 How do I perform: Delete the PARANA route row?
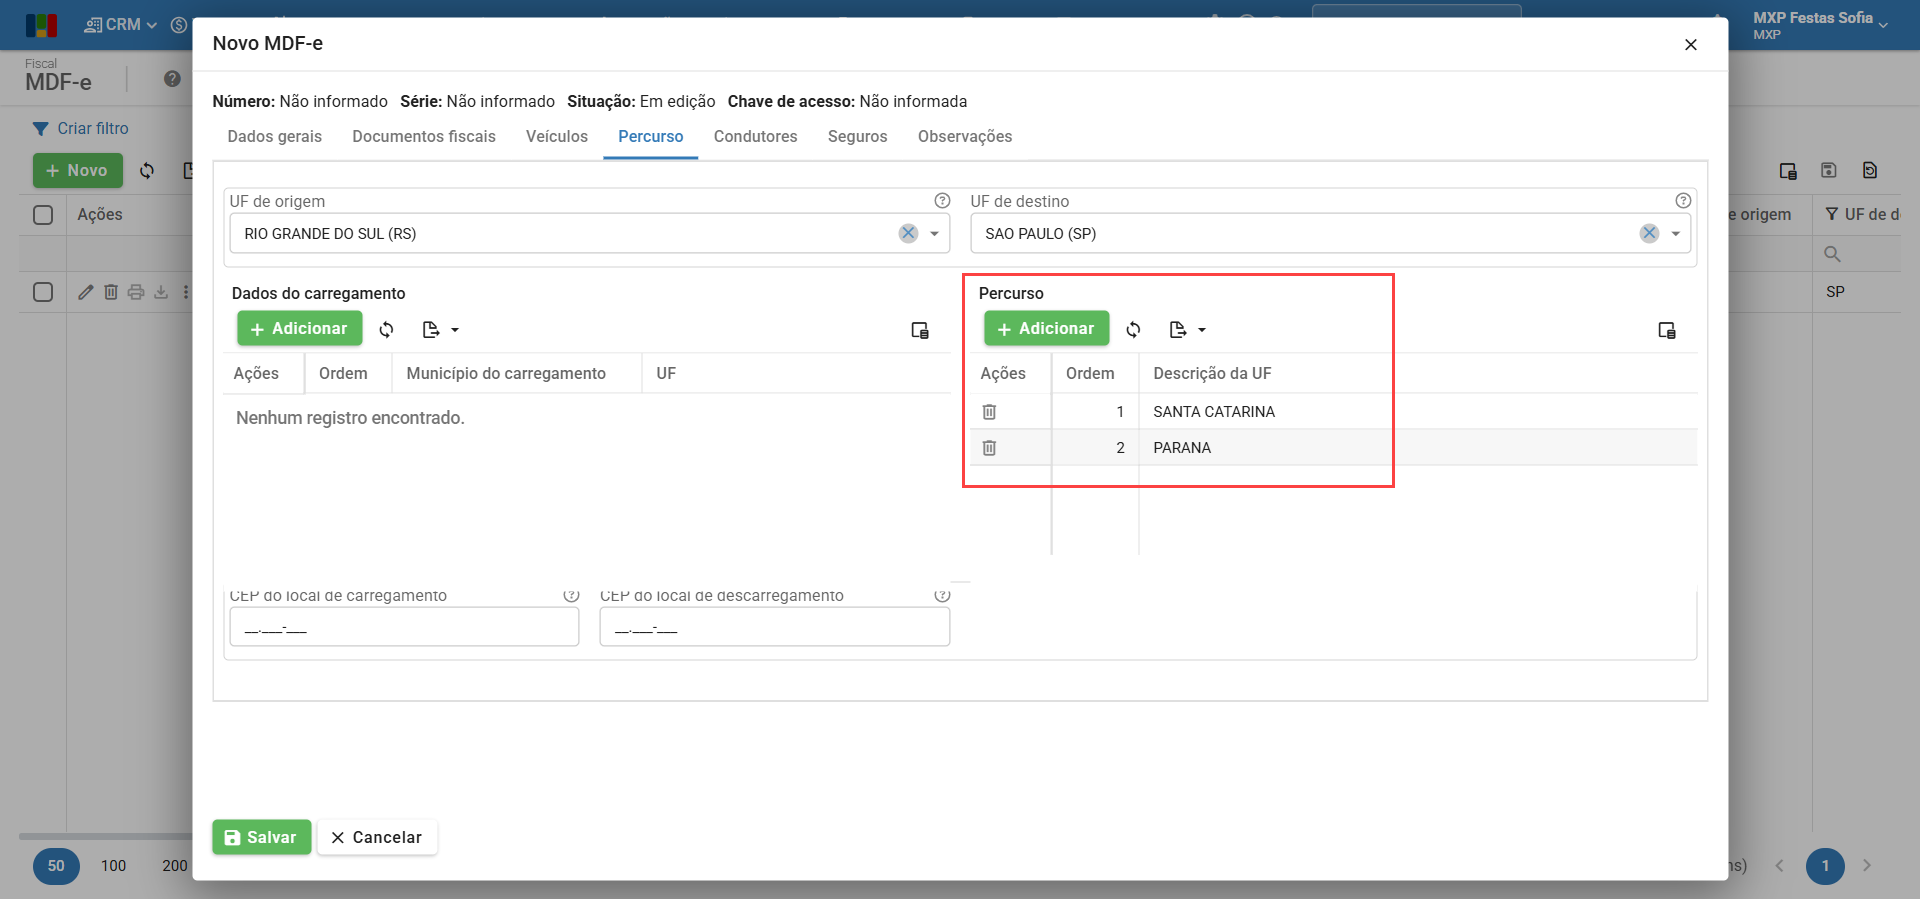(989, 448)
